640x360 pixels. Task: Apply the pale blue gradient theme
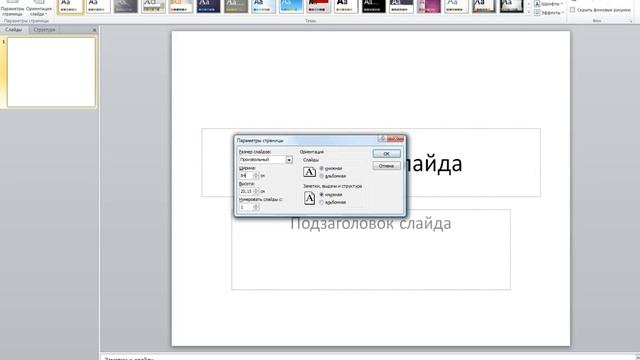click(263, 7)
